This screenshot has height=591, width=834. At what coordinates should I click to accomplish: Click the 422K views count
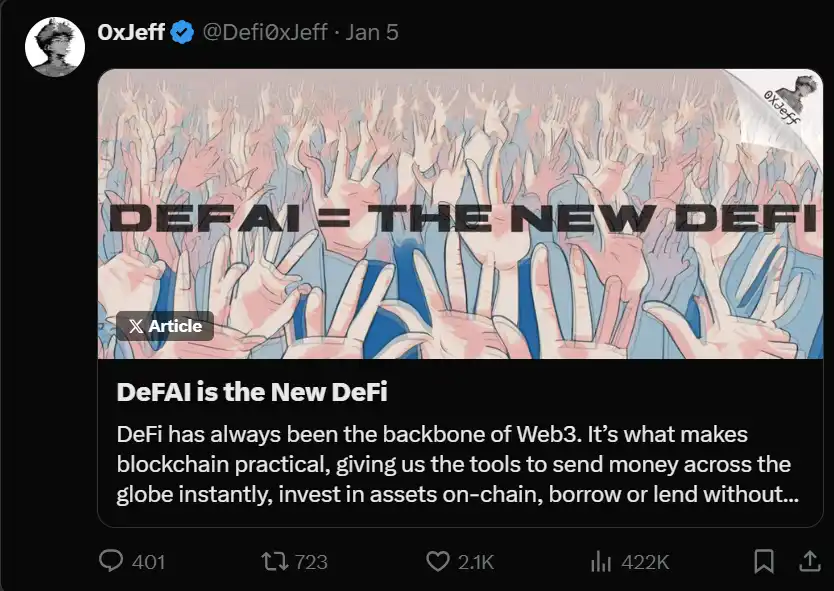coord(645,562)
